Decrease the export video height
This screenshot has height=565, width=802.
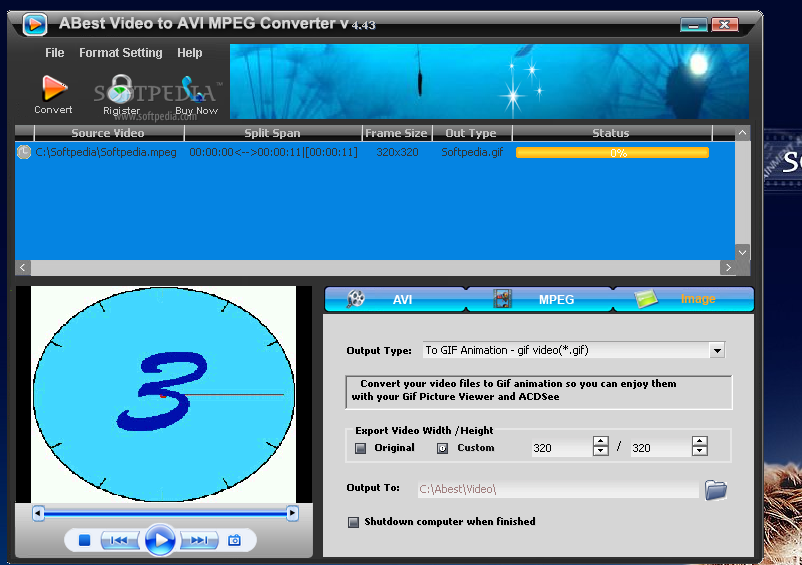coord(700,451)
